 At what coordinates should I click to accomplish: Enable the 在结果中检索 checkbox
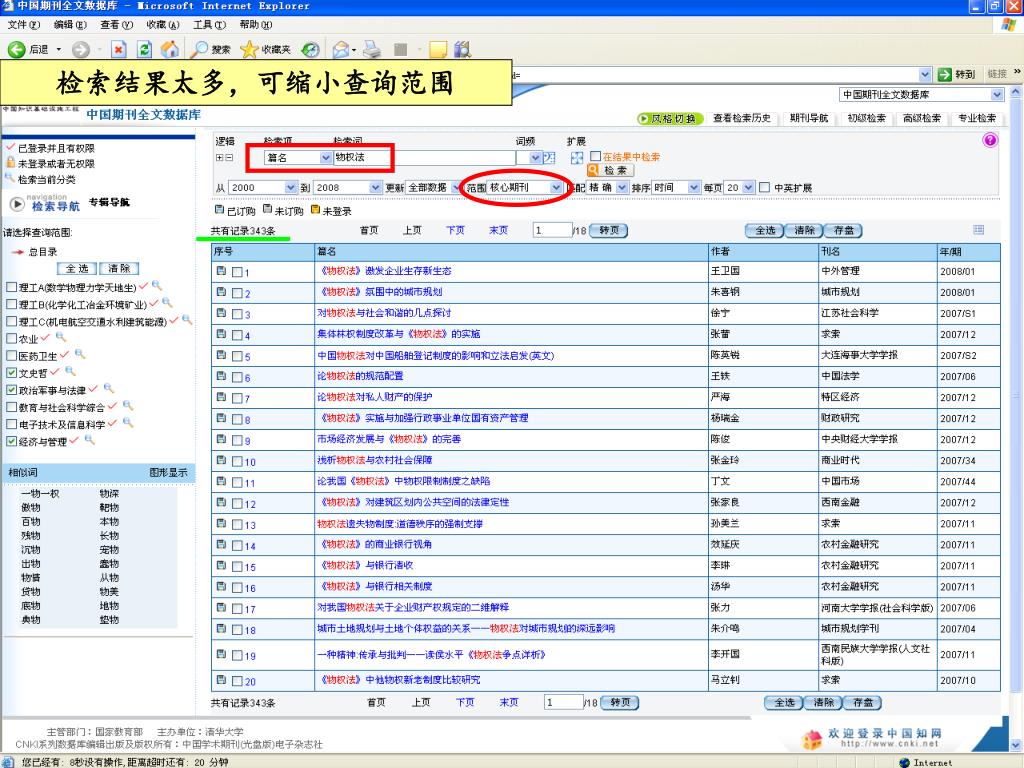click(596, 156)
